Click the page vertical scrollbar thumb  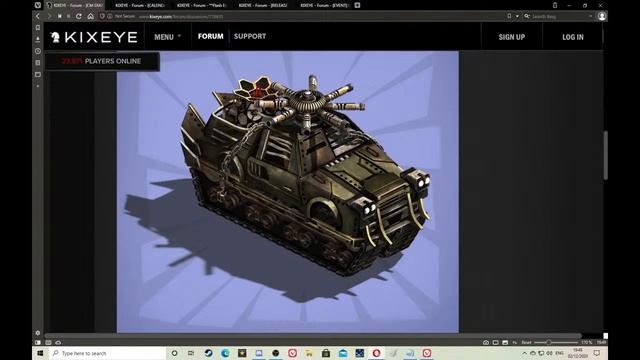[605, 155]
